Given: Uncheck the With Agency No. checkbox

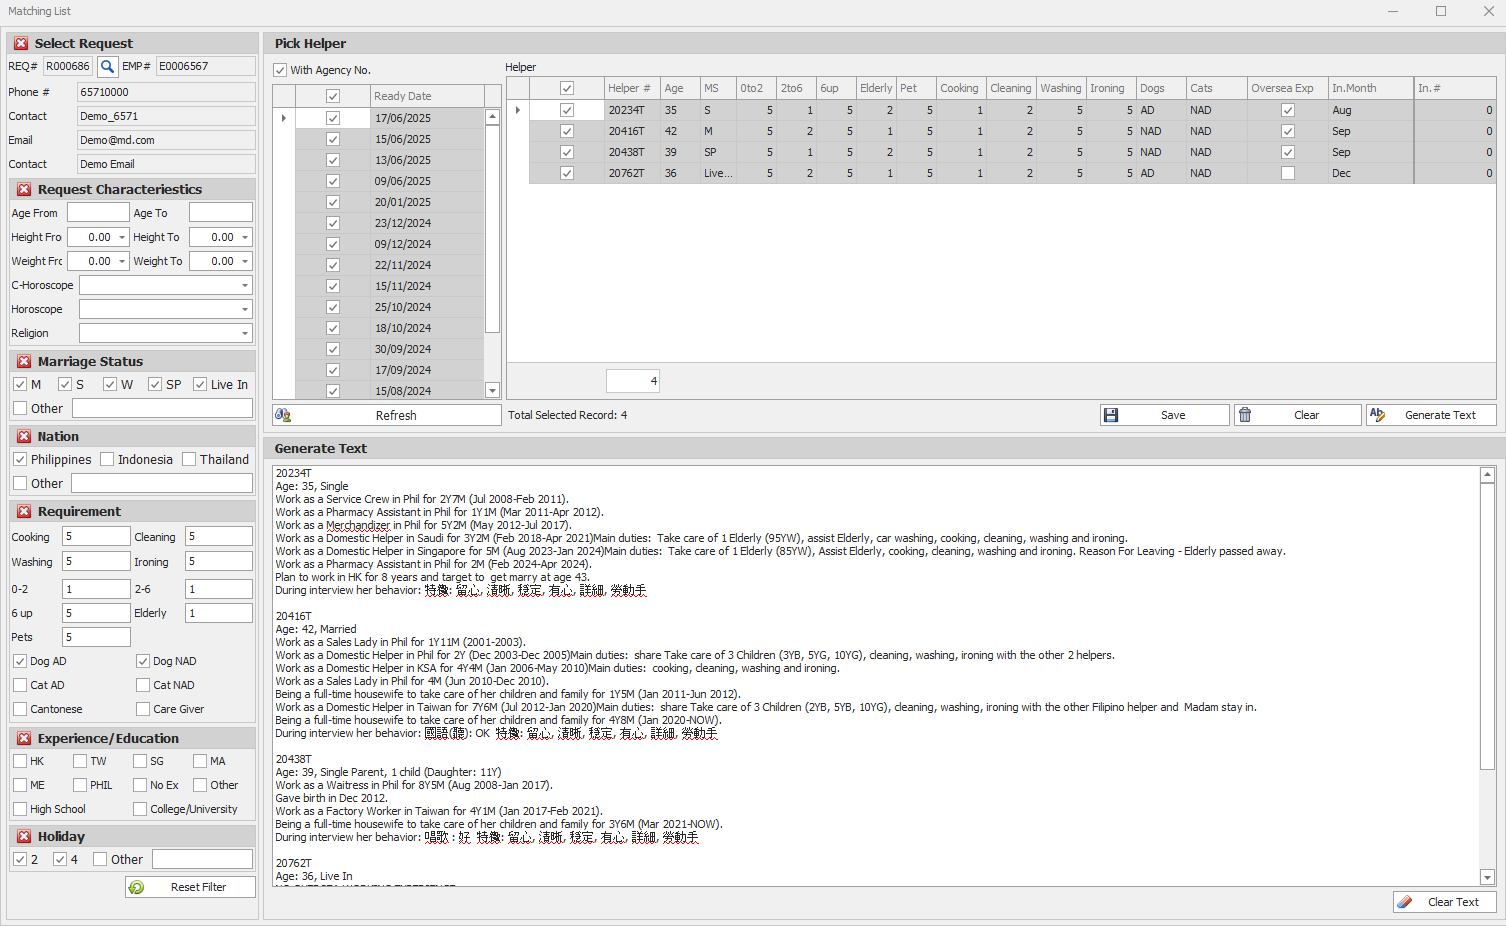Looking at the screenshot, I should (280, 70).
